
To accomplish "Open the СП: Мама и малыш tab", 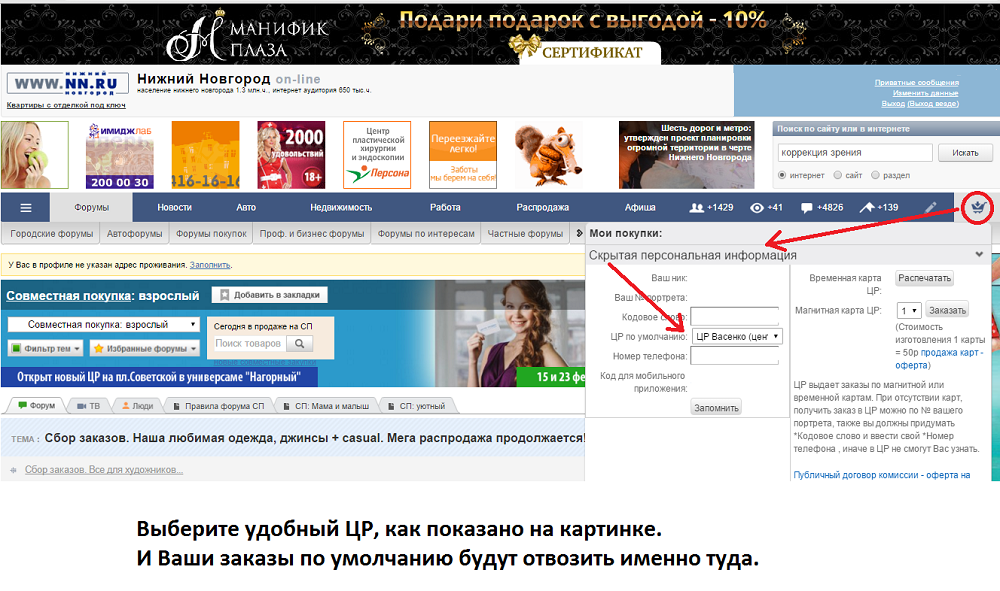I will click(x=325, y=405).
